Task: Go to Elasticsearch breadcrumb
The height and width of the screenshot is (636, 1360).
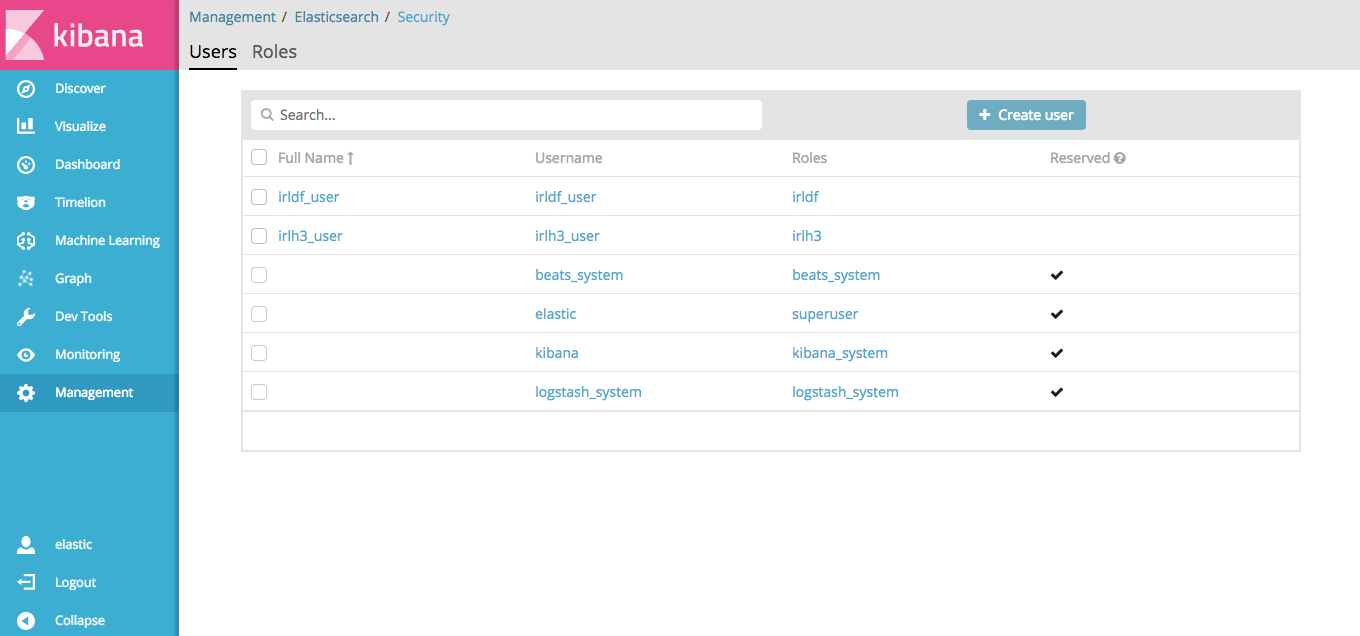Action: (x=336, y=17)
